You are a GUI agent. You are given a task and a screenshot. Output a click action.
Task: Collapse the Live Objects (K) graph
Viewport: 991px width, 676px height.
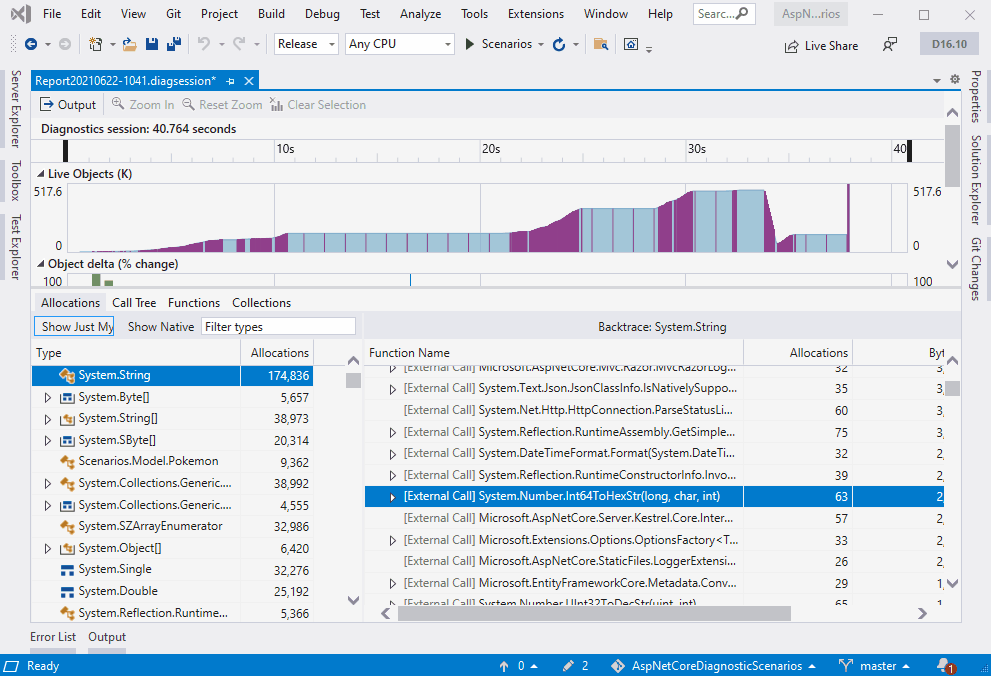click(x=40, y=174)
